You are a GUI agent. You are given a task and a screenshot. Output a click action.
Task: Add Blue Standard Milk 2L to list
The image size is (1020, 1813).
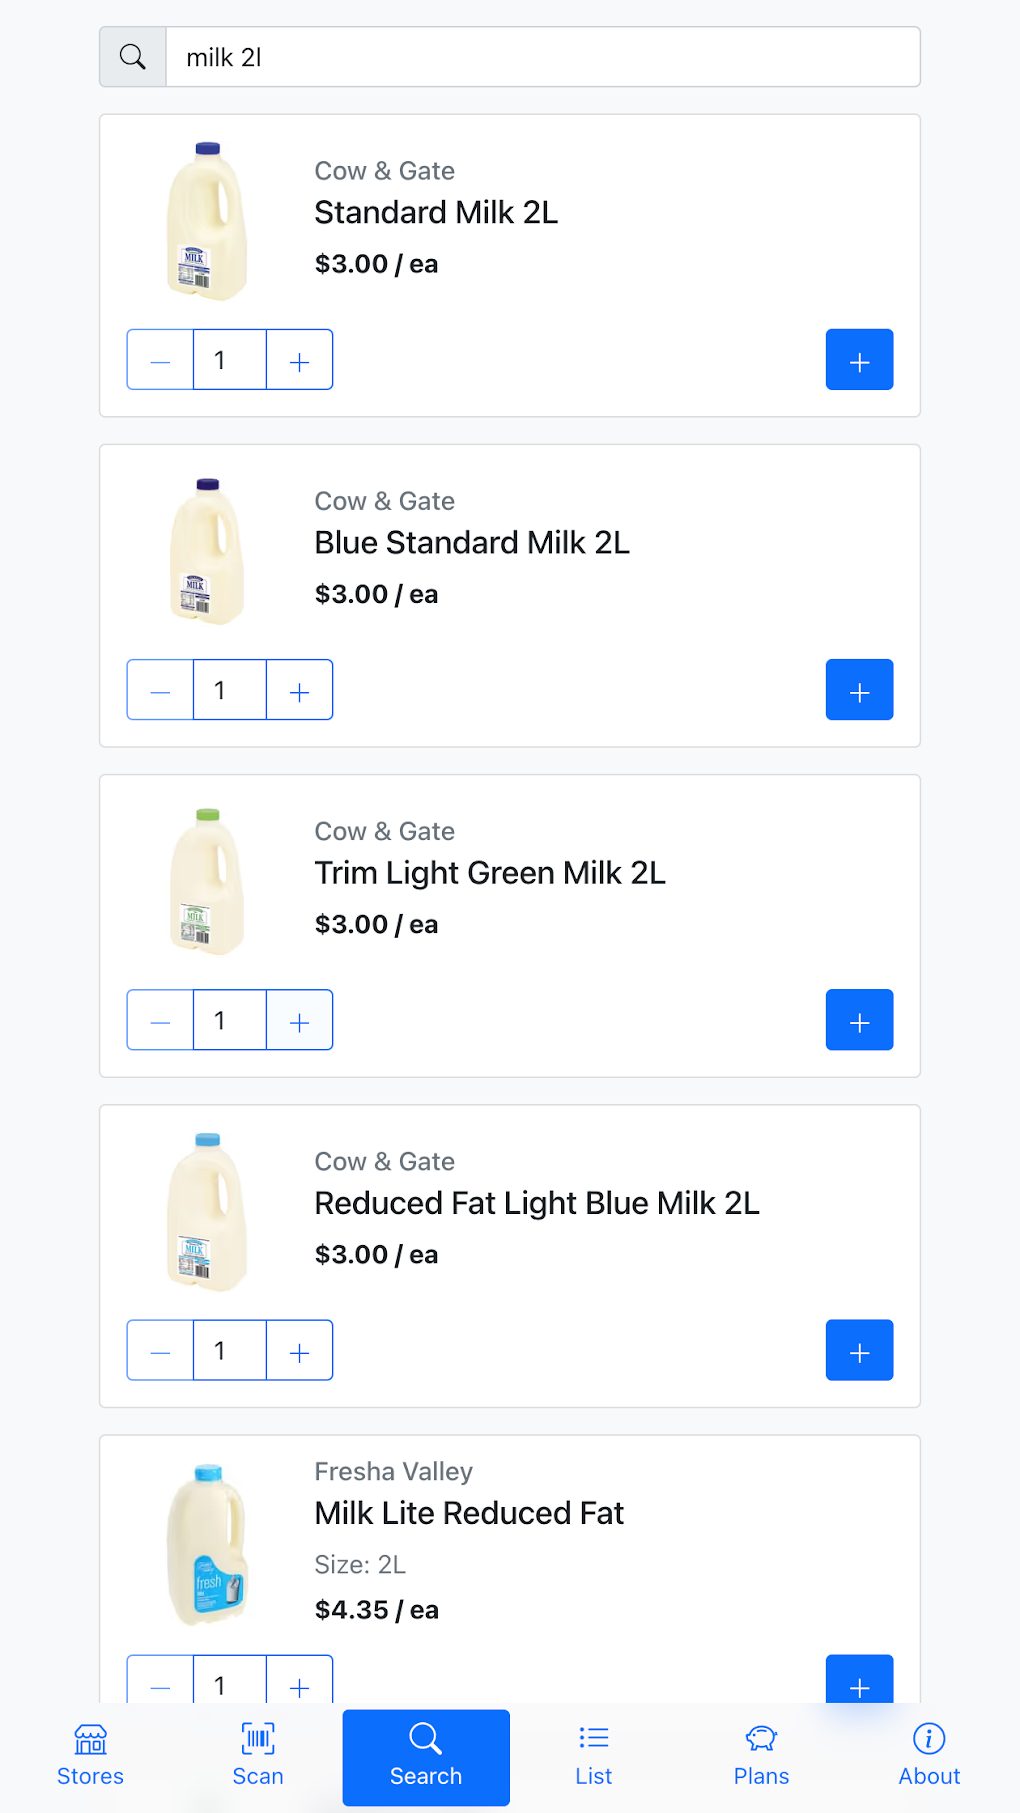pos(859,690)
